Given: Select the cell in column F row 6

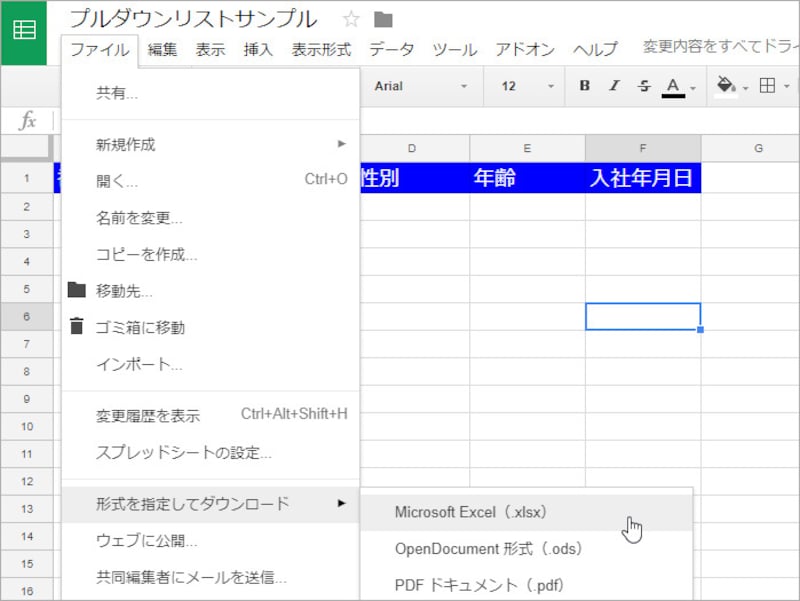Looking at the screenshot, I should pyautogui.click(x=642, y=315).
